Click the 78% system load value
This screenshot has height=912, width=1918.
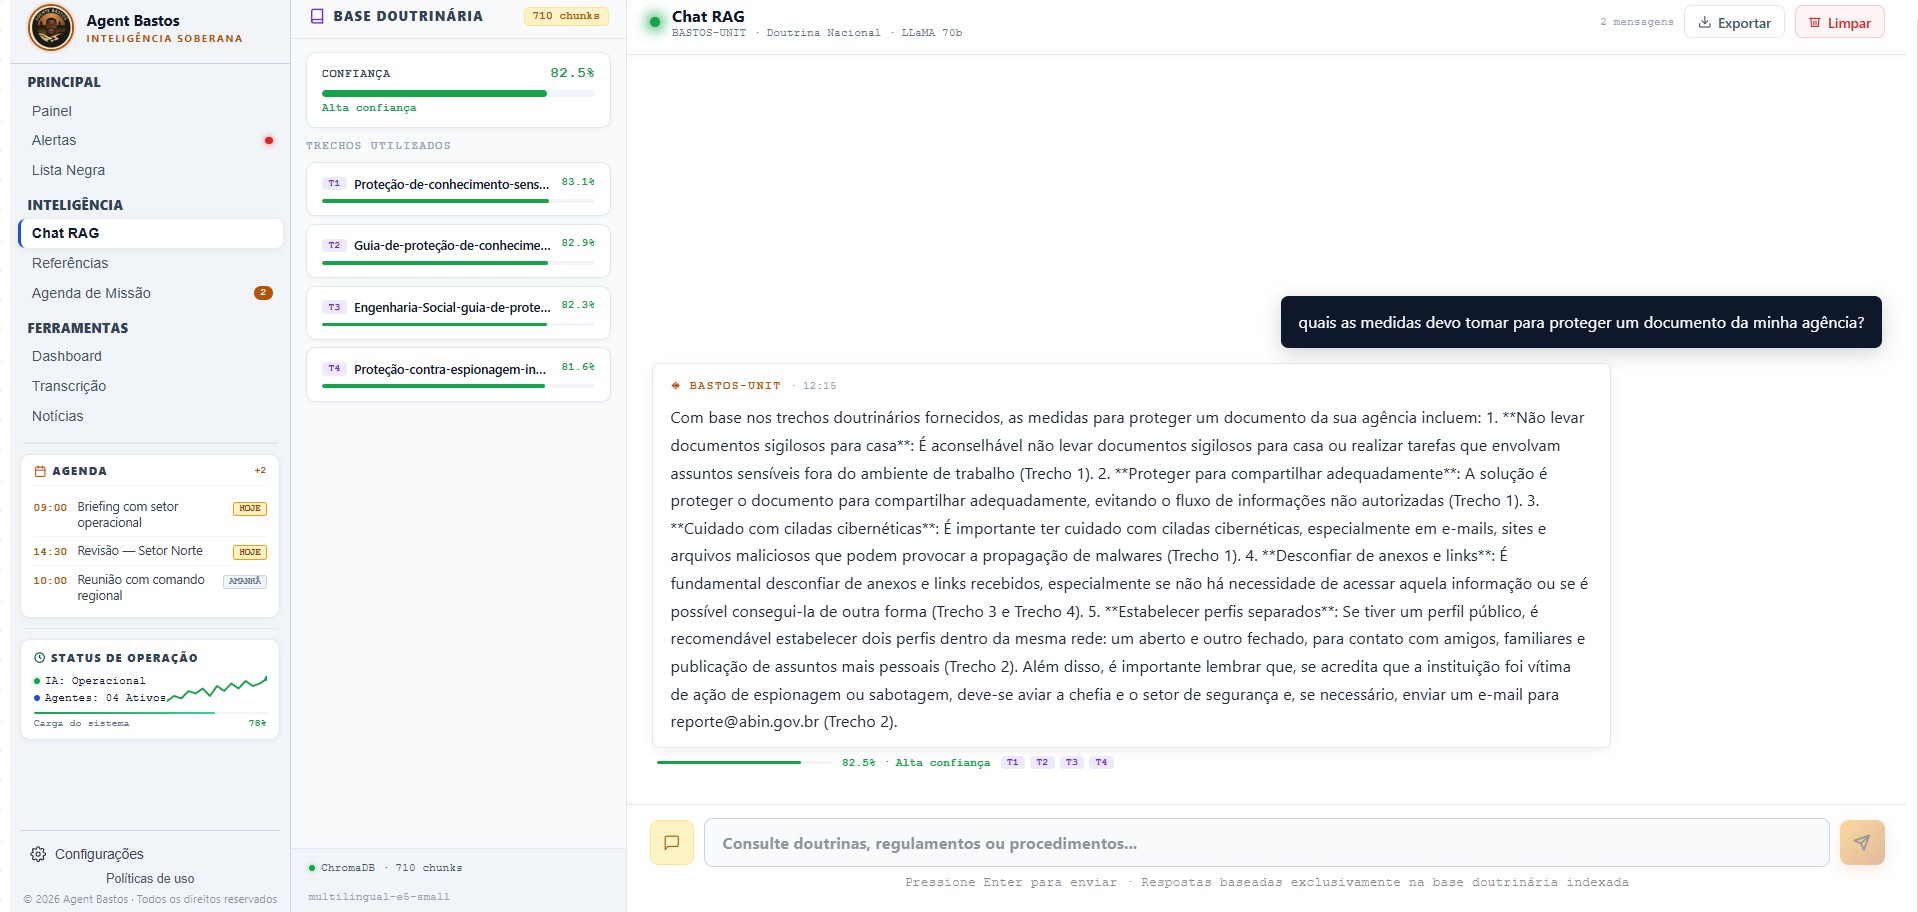(x=257, y=723)
